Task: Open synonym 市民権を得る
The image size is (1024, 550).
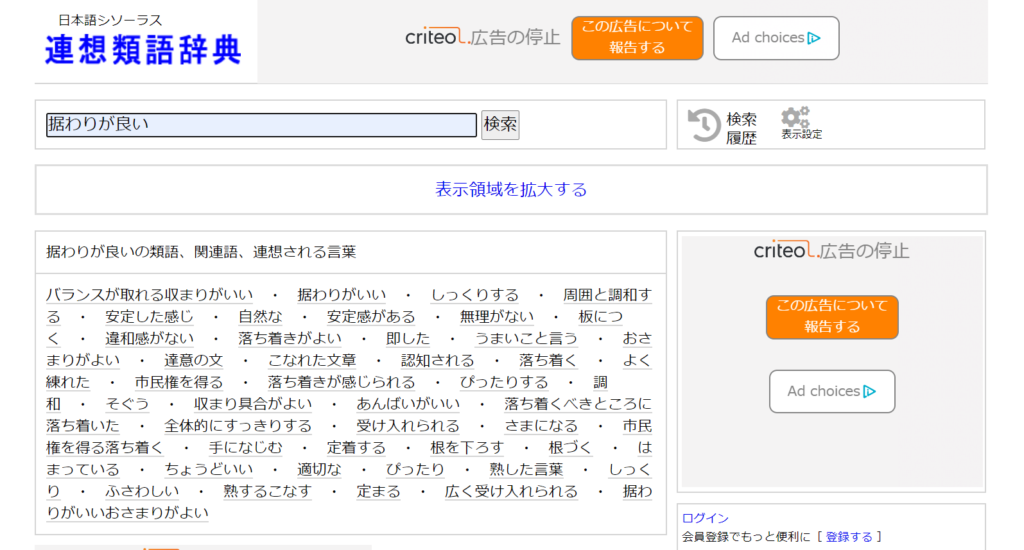Action: point(179,382)
